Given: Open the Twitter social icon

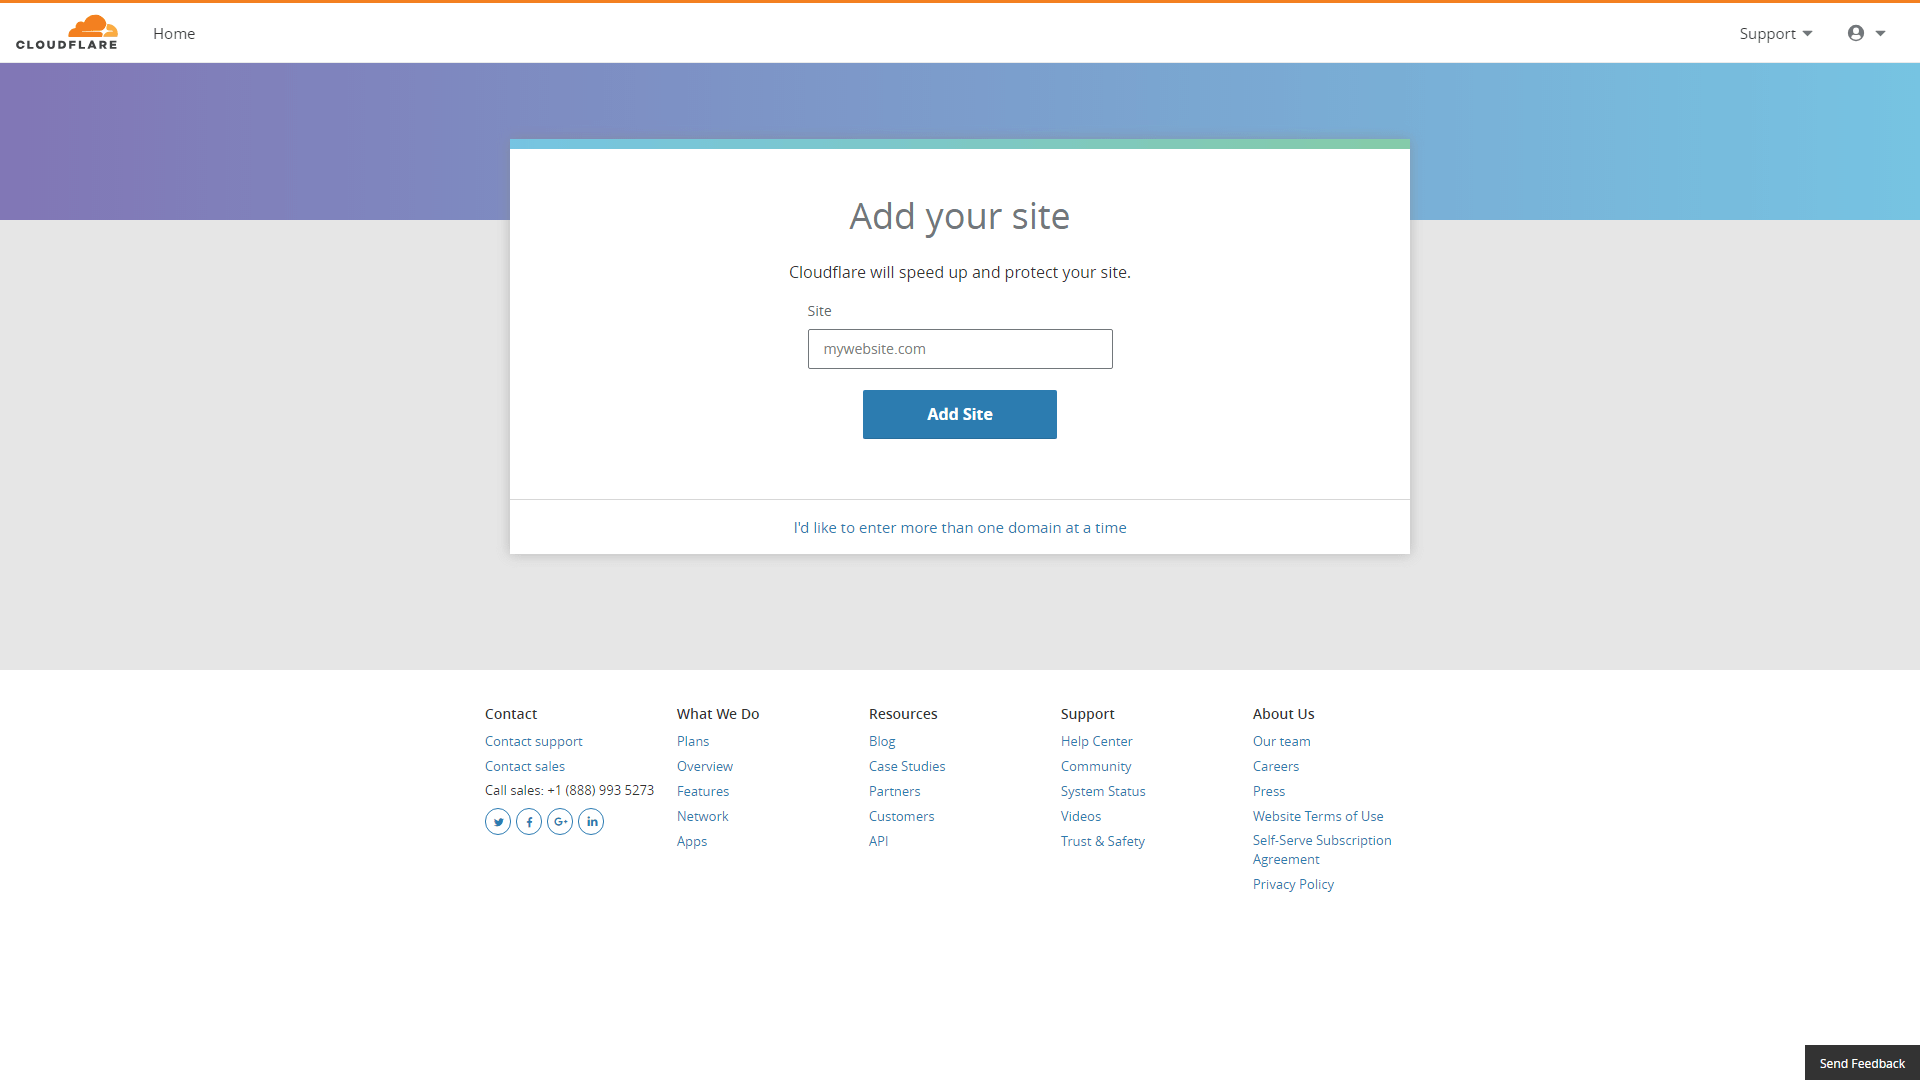Looking at the screenshot, I should coord(498,822).
